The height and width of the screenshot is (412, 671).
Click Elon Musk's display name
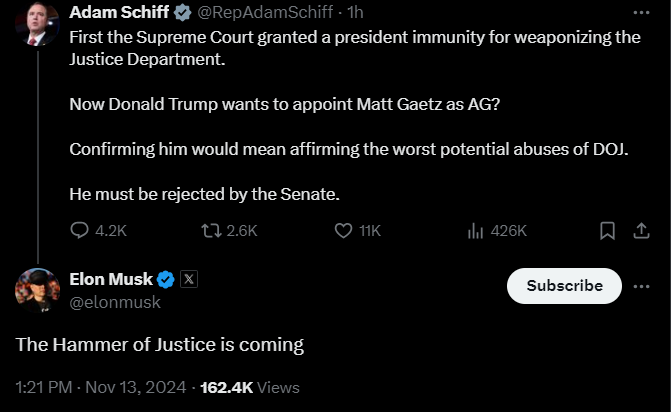(110, 279)
